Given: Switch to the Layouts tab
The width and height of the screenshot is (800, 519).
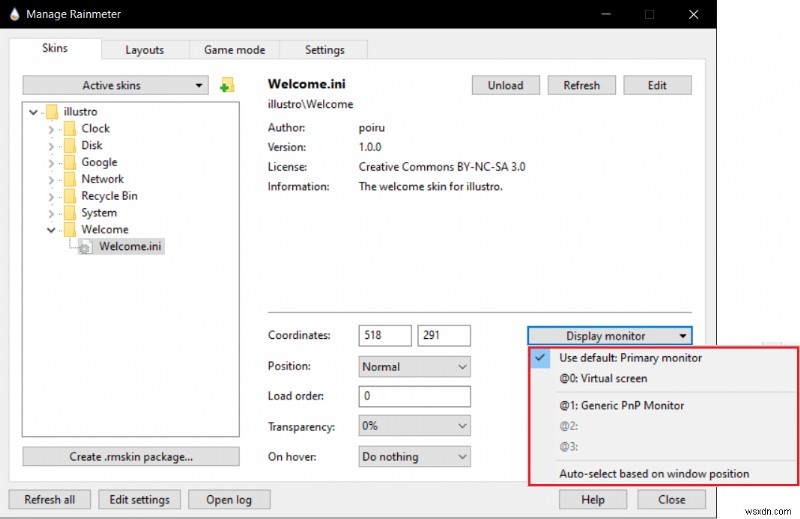Looking at the screenshot, I should [145, 50].
